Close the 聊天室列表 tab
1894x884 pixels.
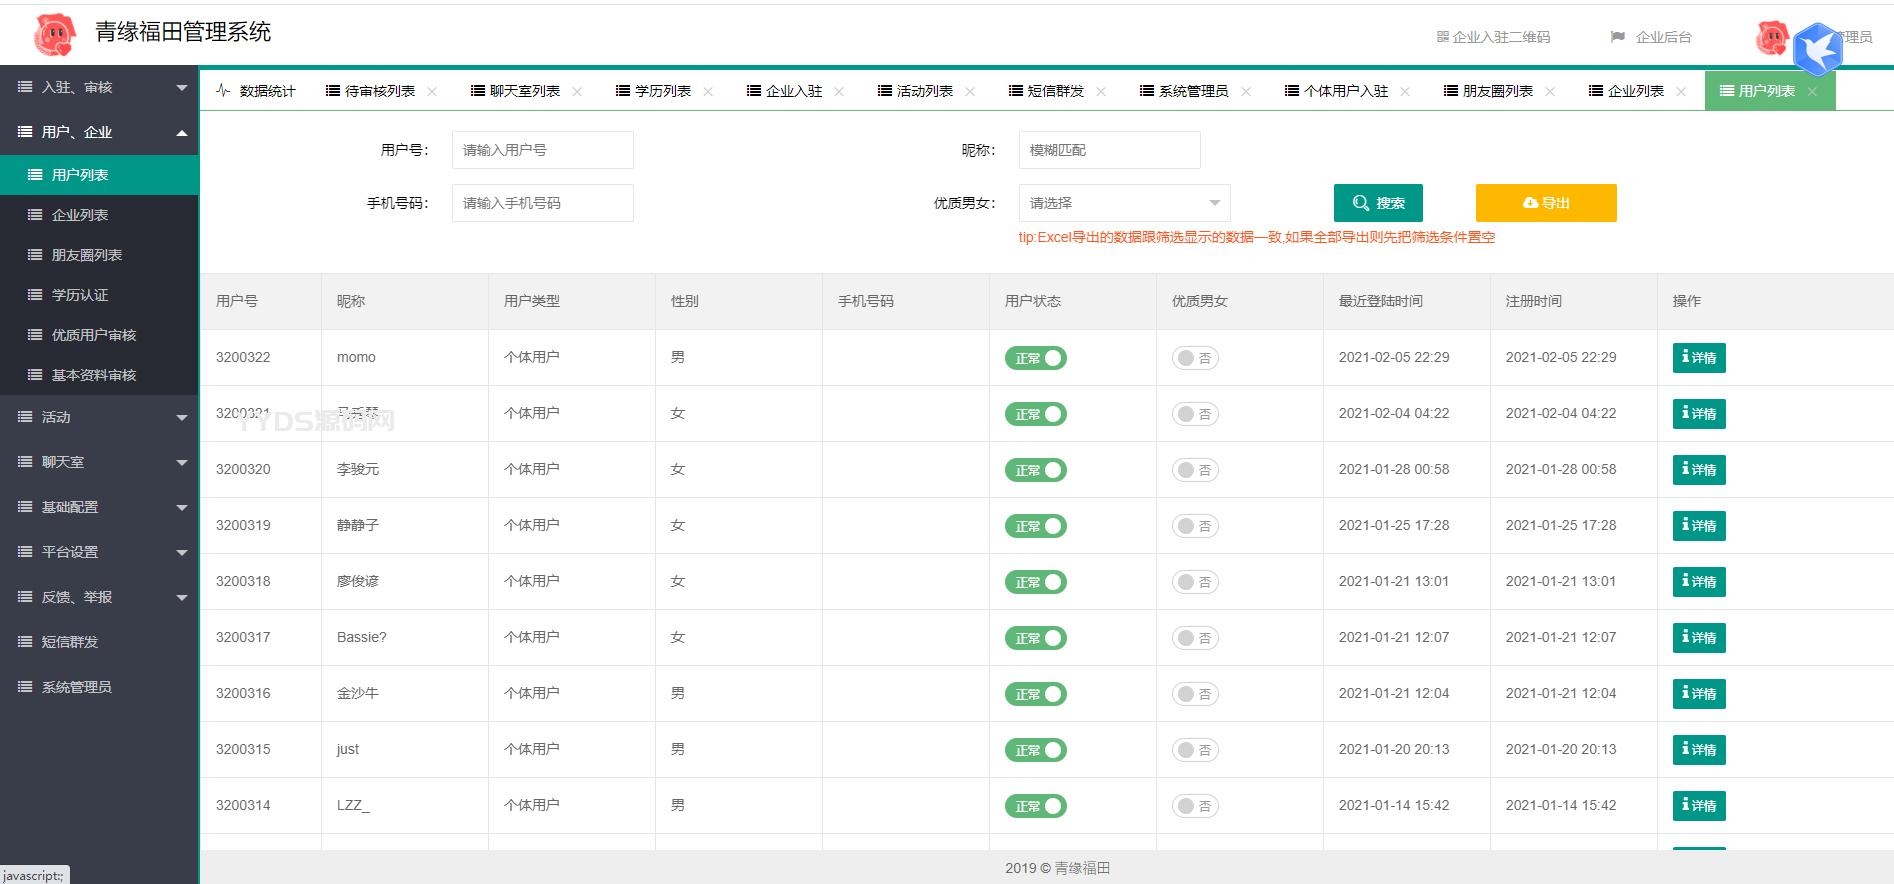pyautogui.click(x=577, y=91)
